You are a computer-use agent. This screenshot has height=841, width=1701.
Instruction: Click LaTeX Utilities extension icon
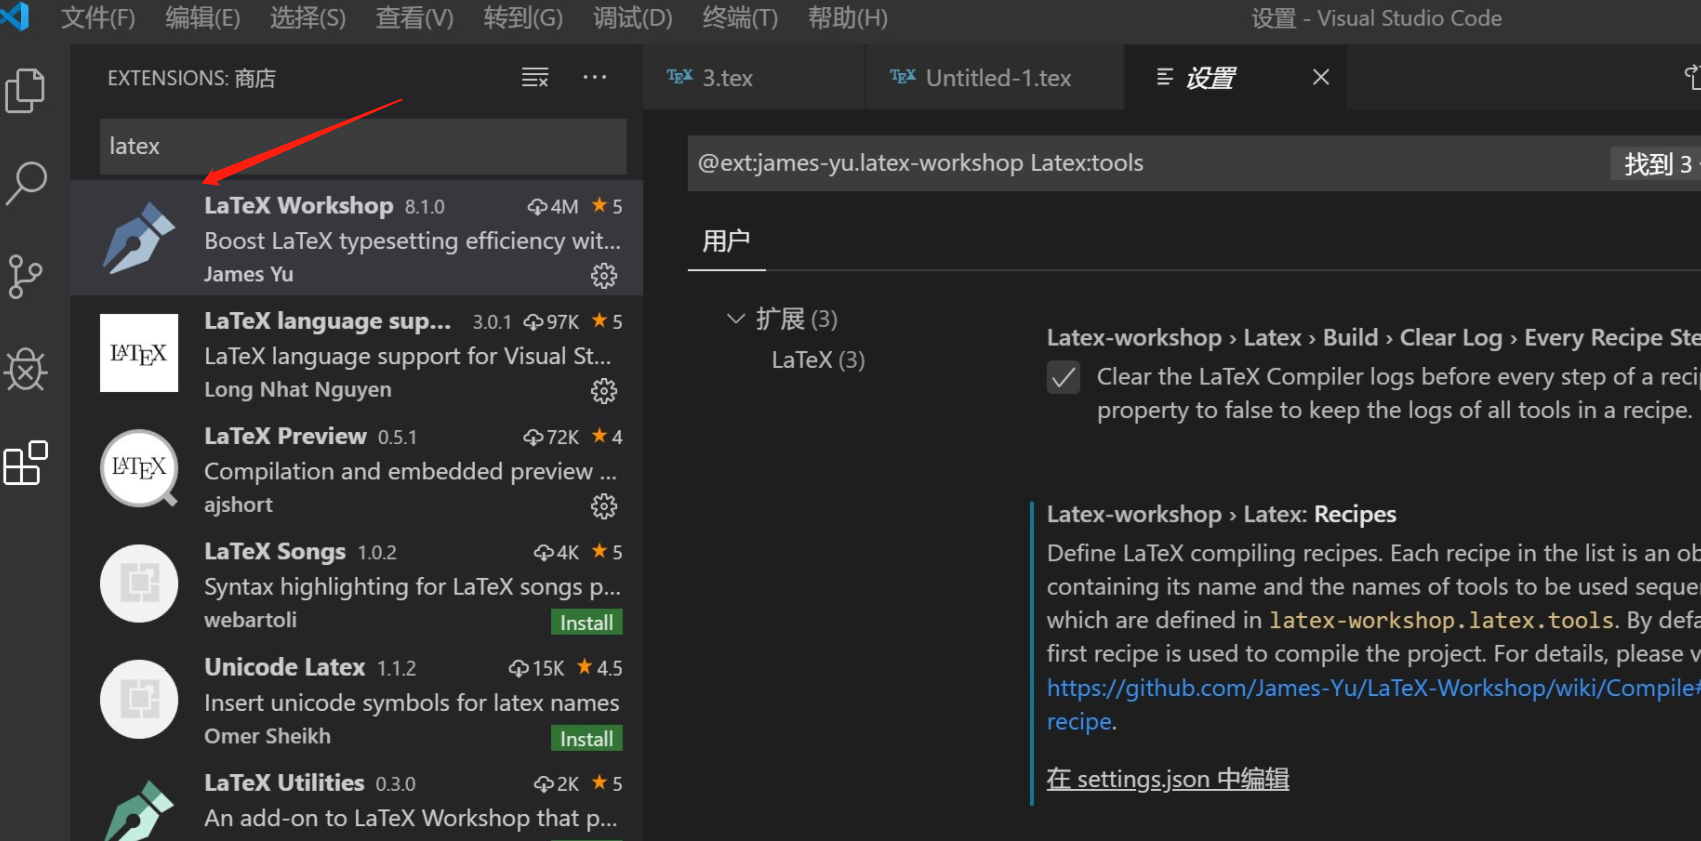tap(139, 810)
